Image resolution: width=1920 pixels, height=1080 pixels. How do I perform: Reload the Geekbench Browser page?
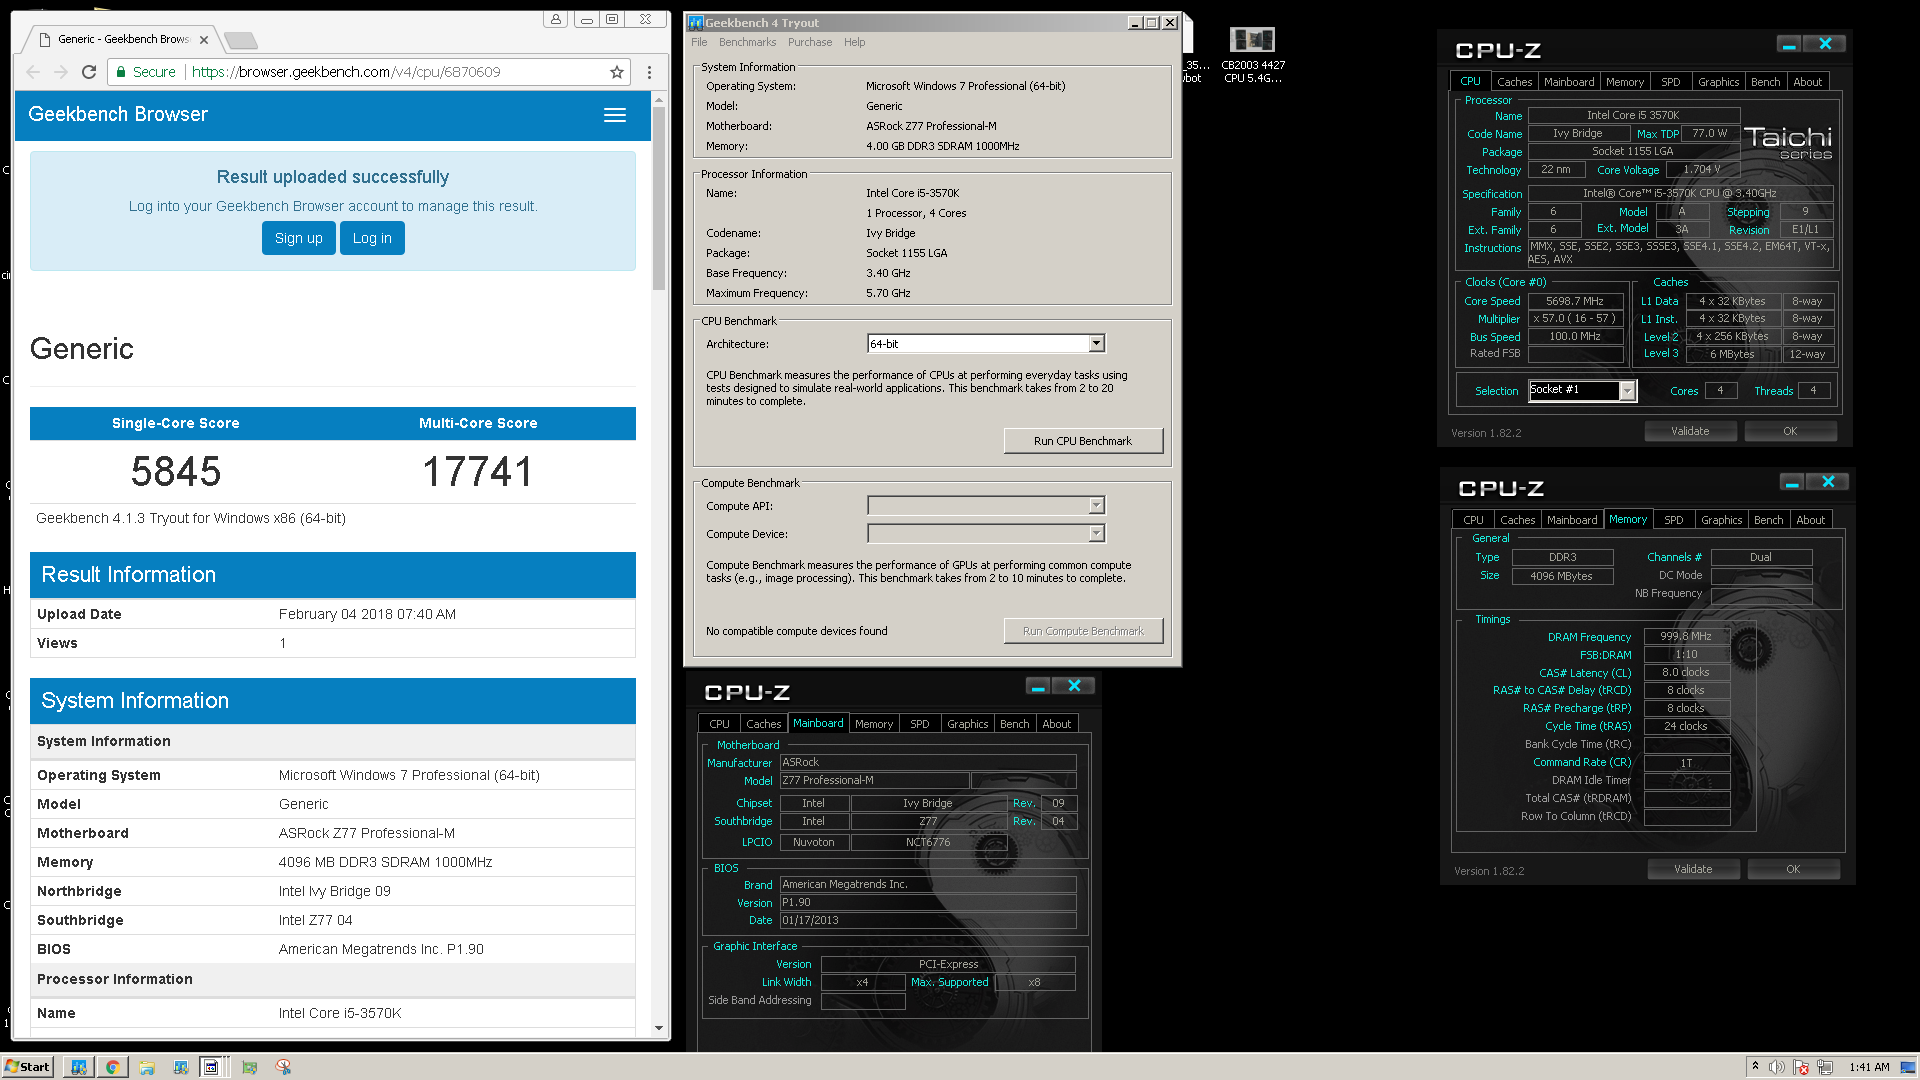[89, 72]
